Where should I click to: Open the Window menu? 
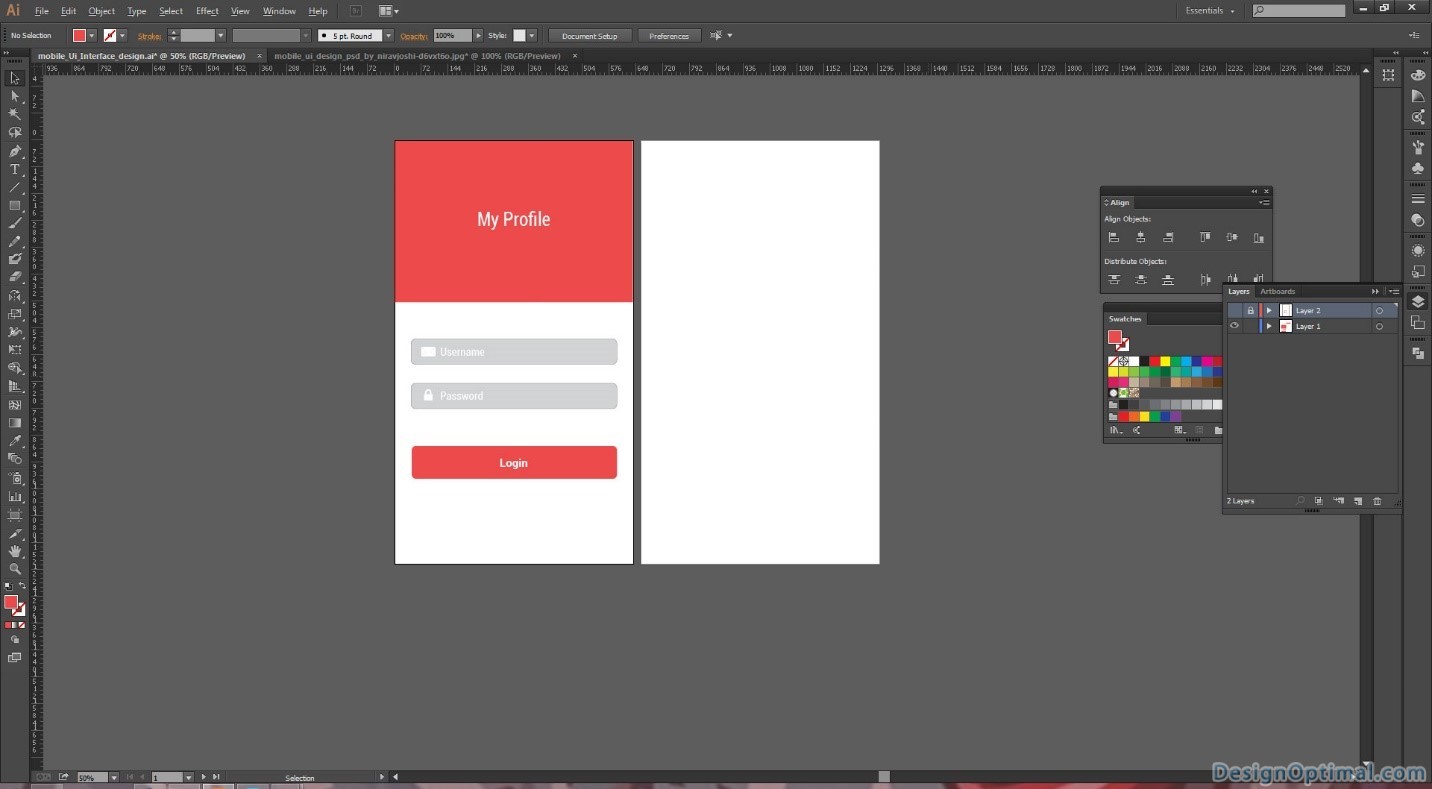click(279, 11)
